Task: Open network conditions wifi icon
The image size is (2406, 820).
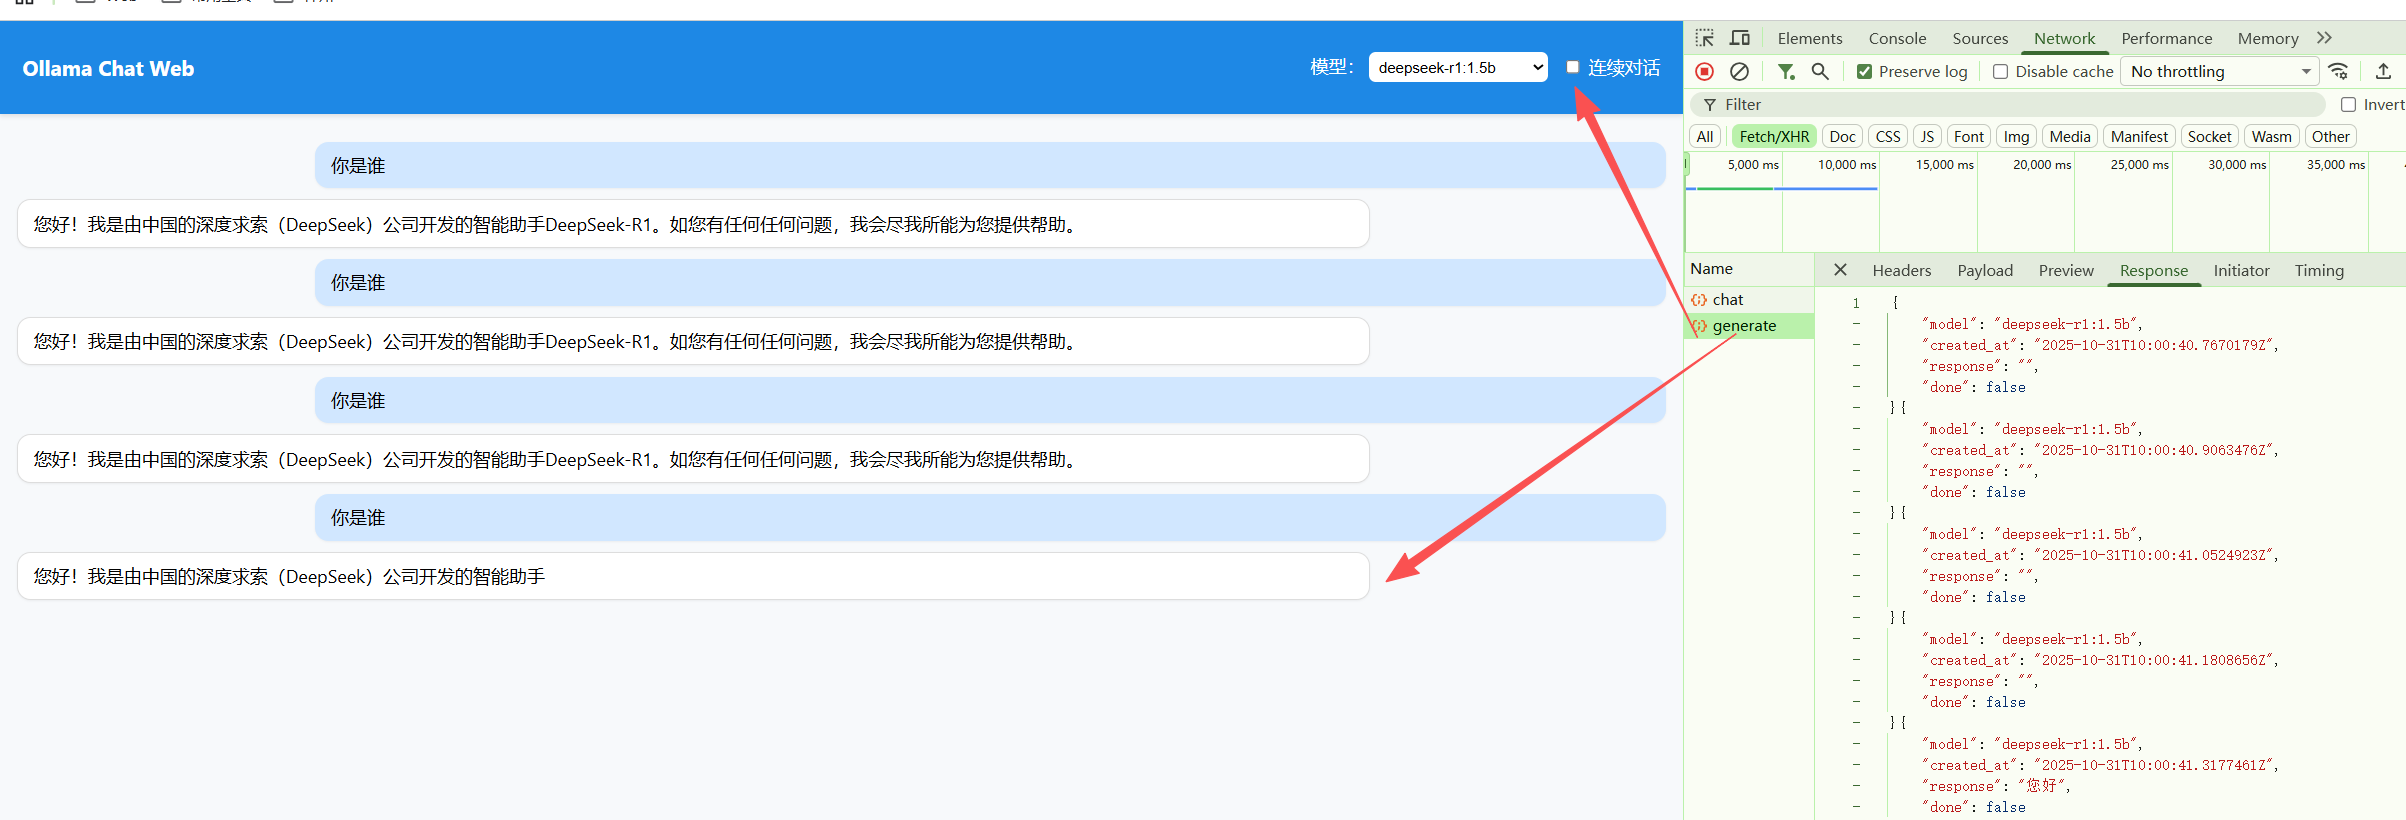Action: pos(2338,71)
